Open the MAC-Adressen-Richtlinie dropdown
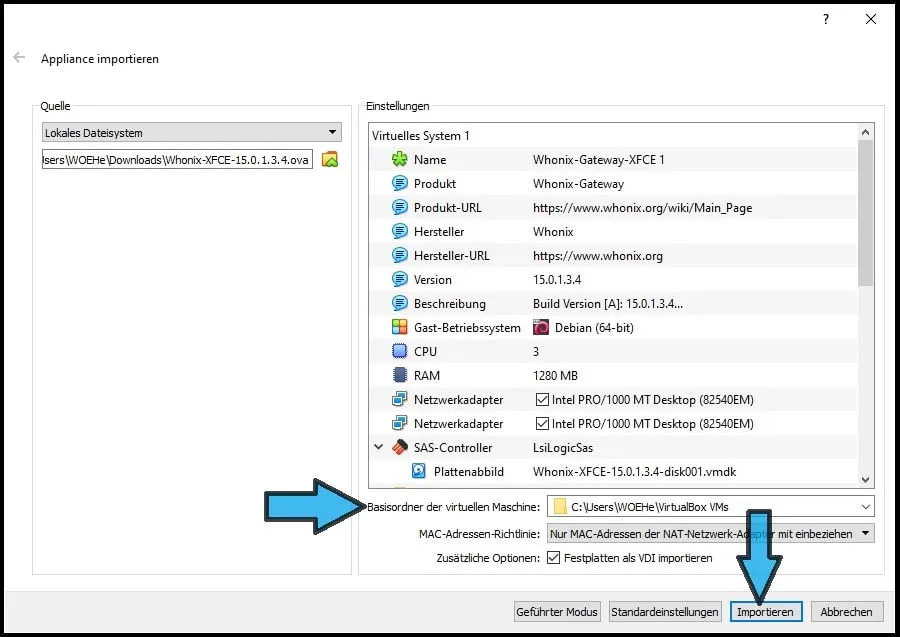This screenshot has width=900, height=637. coord(711,534)
